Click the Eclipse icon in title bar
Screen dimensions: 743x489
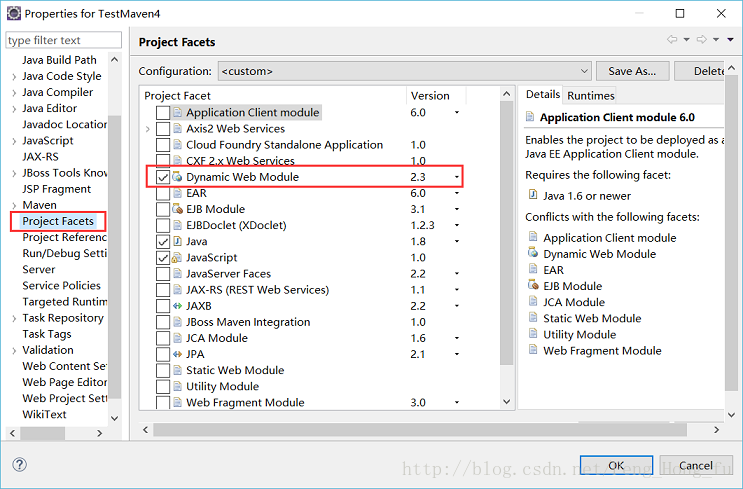coord(14,13)
